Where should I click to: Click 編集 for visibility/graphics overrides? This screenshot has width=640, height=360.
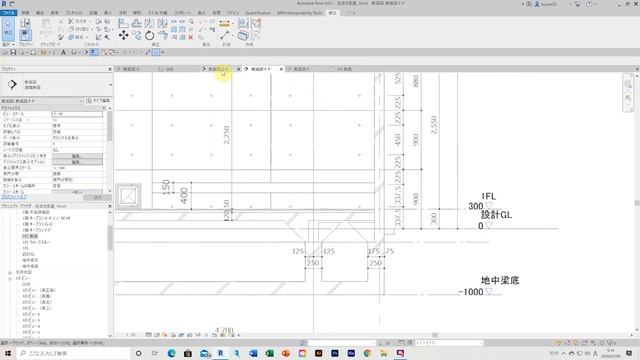(78, 156)
